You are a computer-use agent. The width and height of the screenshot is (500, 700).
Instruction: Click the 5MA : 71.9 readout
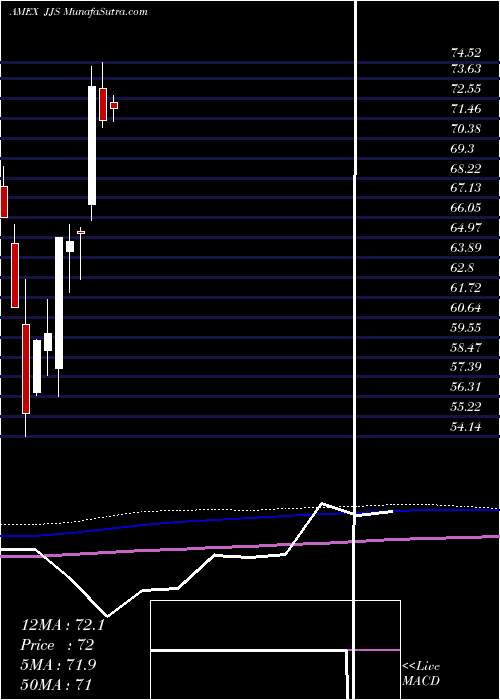coord(58,665)
